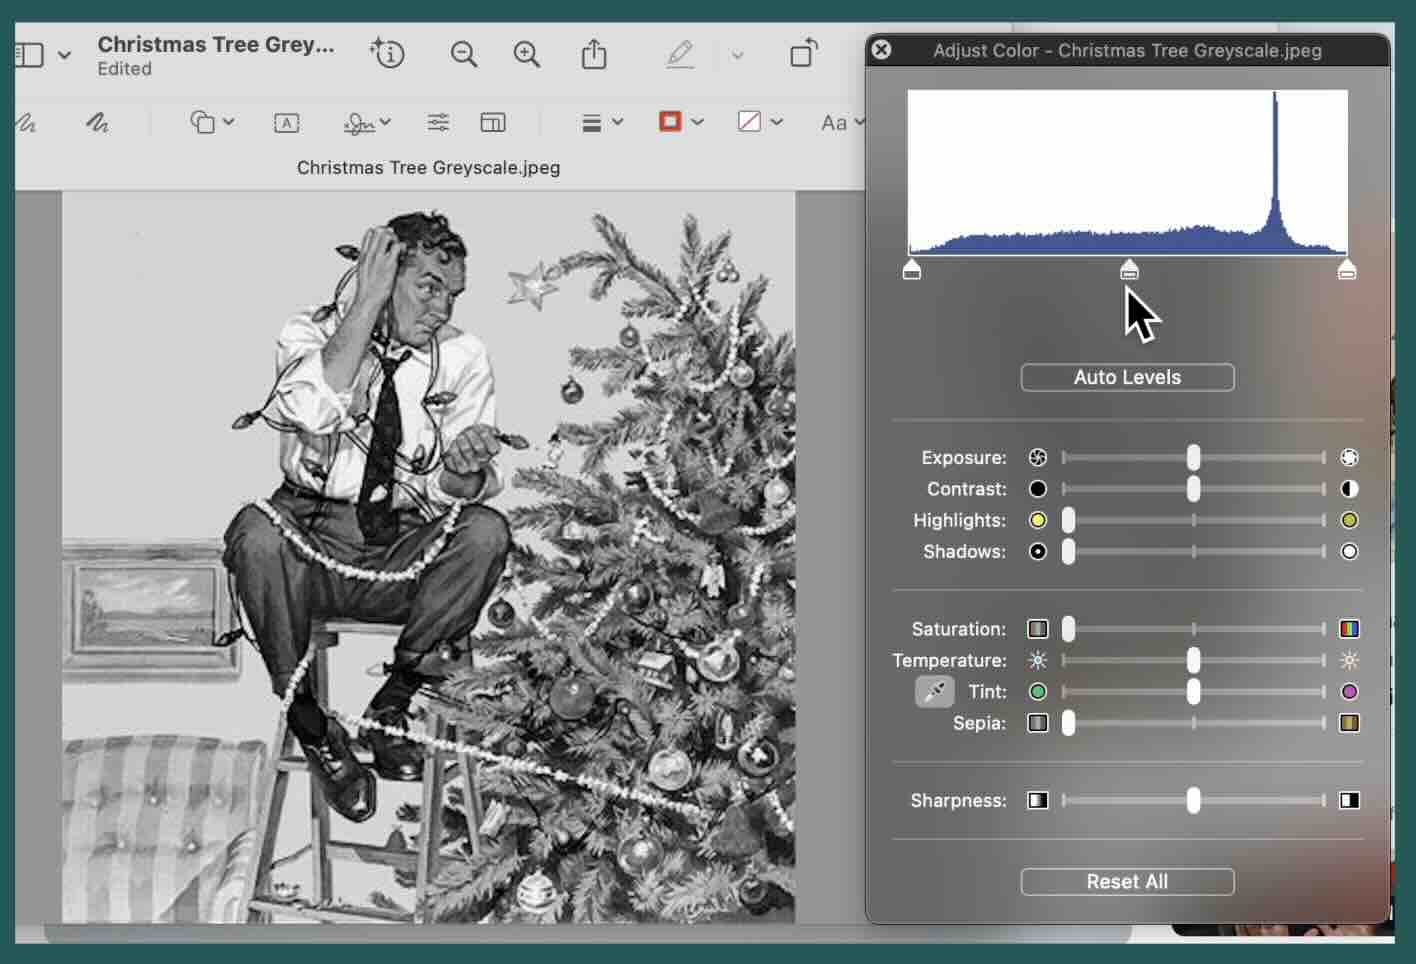The width and height of the screenshot is (1416, 964).
Task: Select the Sketch tool in markup toolbar
Action: coord(27,122)
